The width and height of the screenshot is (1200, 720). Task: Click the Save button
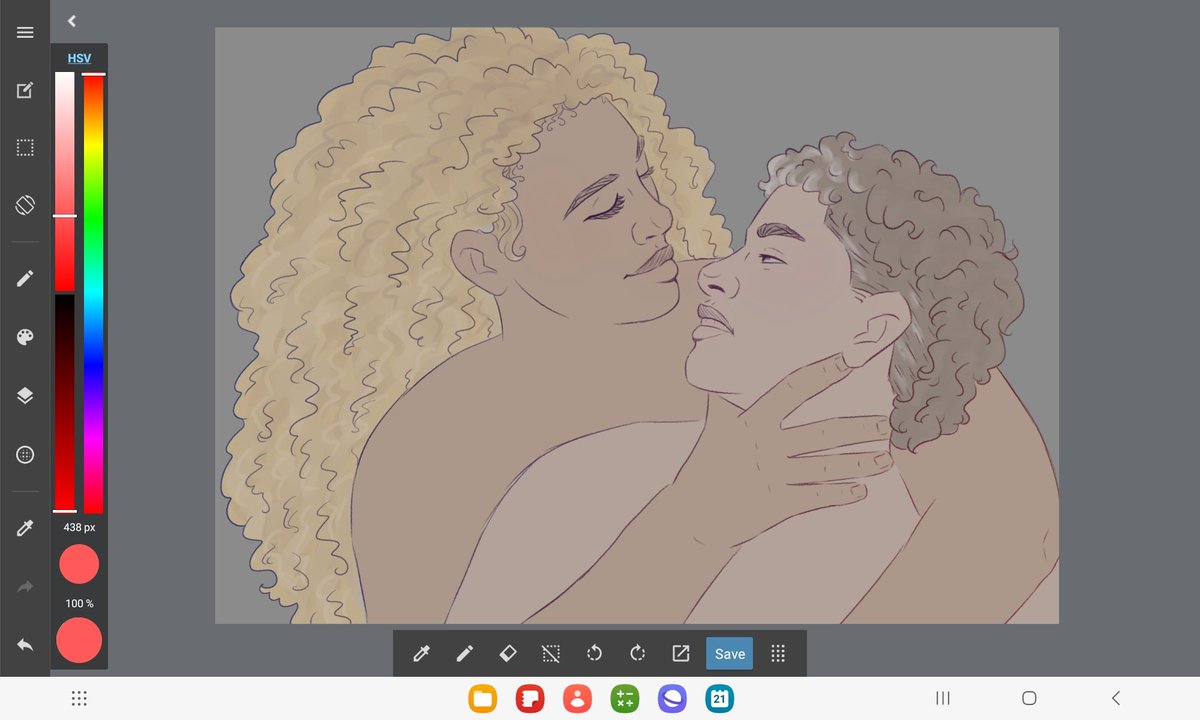tap(730, 654)
